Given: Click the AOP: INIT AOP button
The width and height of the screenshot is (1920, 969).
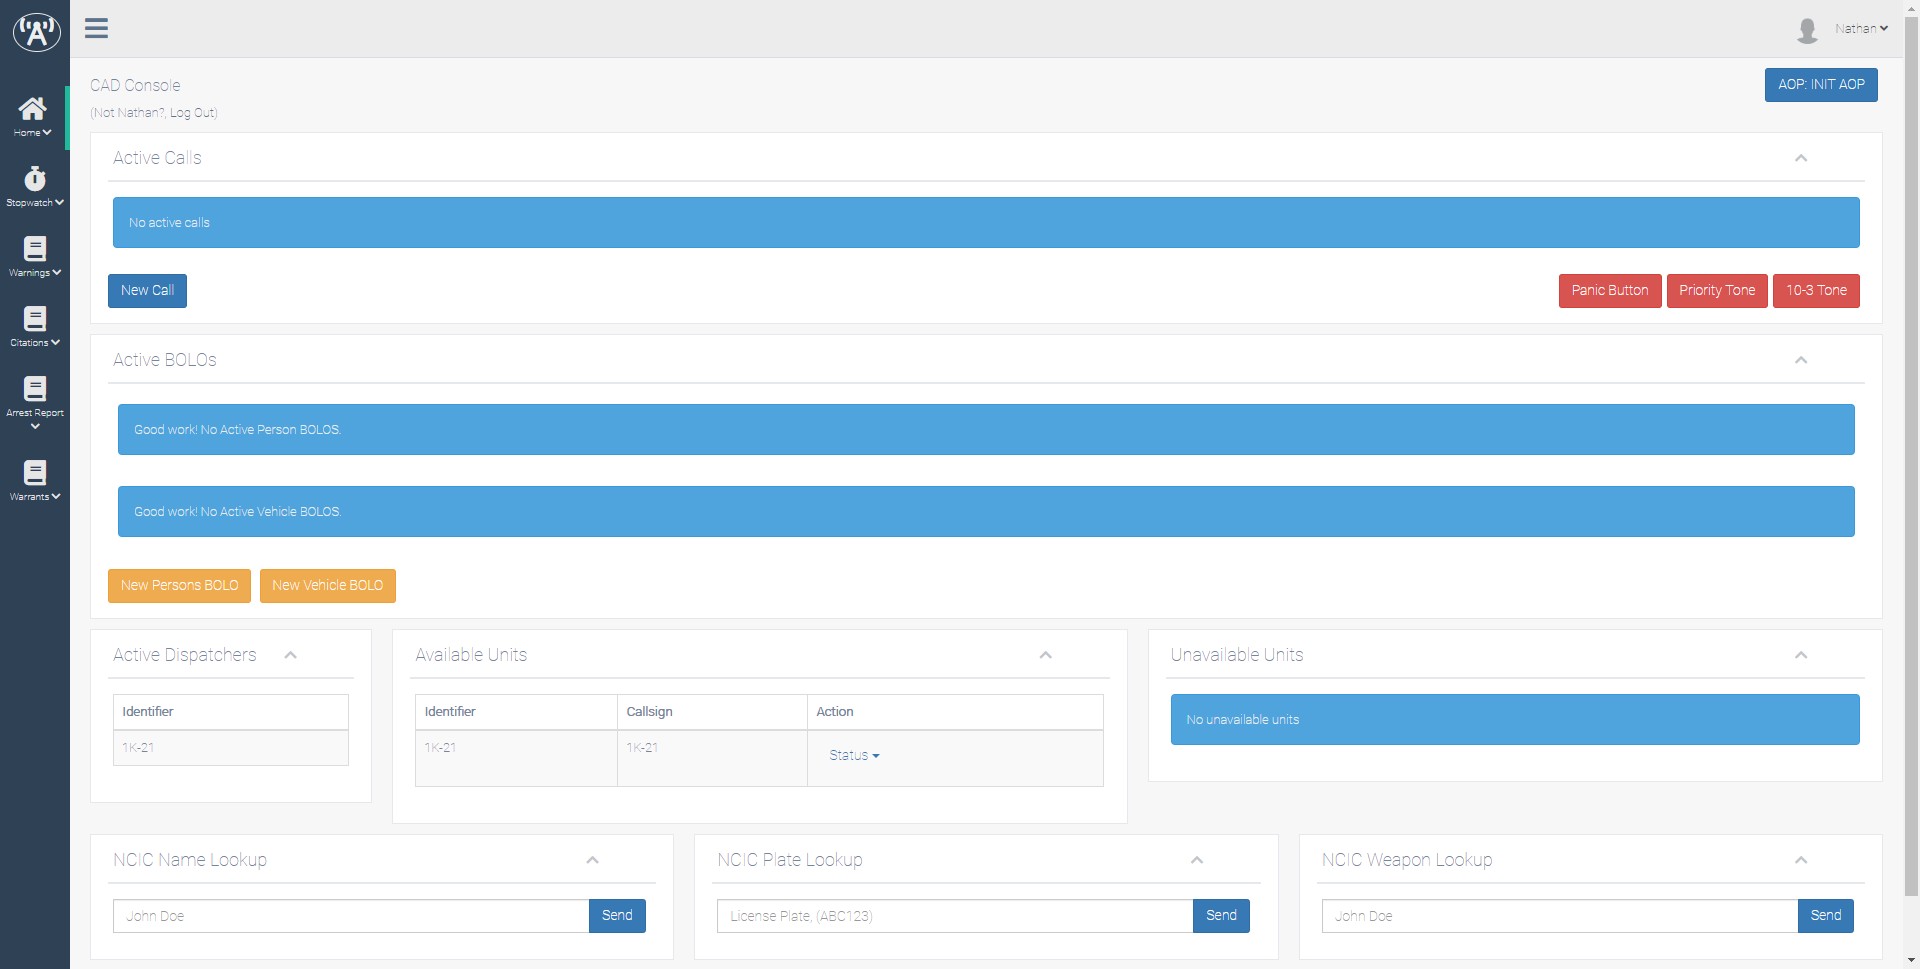Looking at the screenshot, I should [1820, 85].
